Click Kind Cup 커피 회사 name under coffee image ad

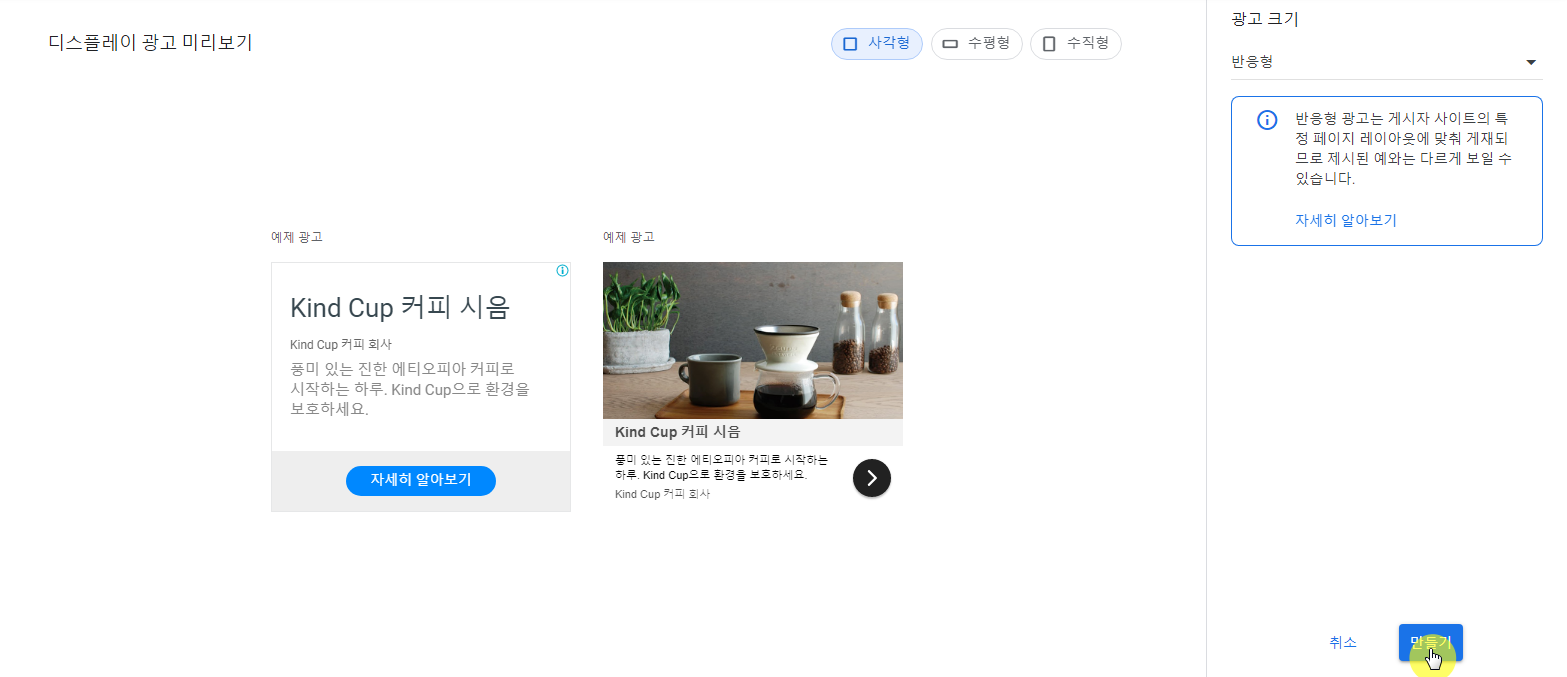(662, 494)
